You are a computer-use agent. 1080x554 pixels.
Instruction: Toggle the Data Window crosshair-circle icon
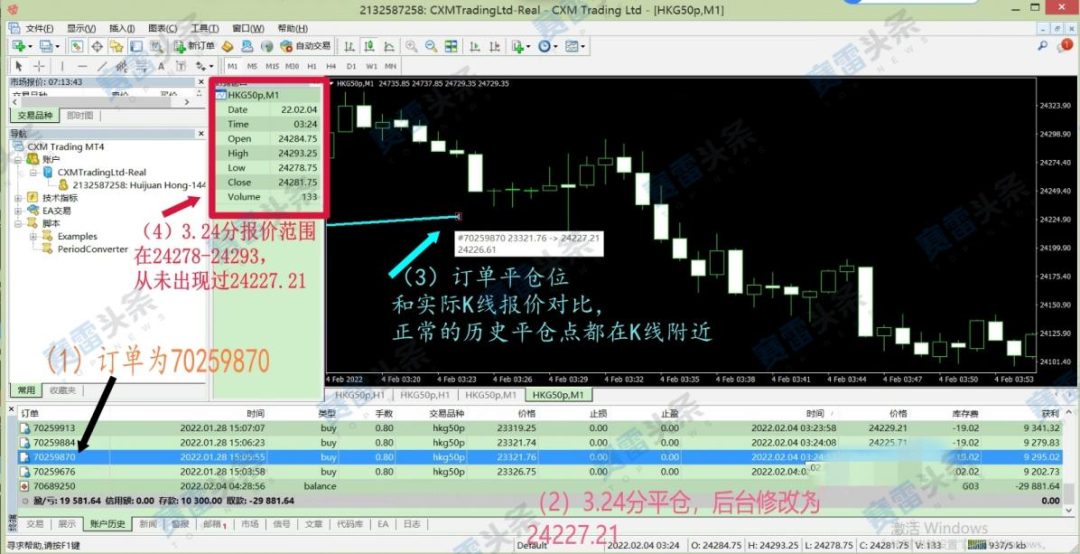click(97, 46)
